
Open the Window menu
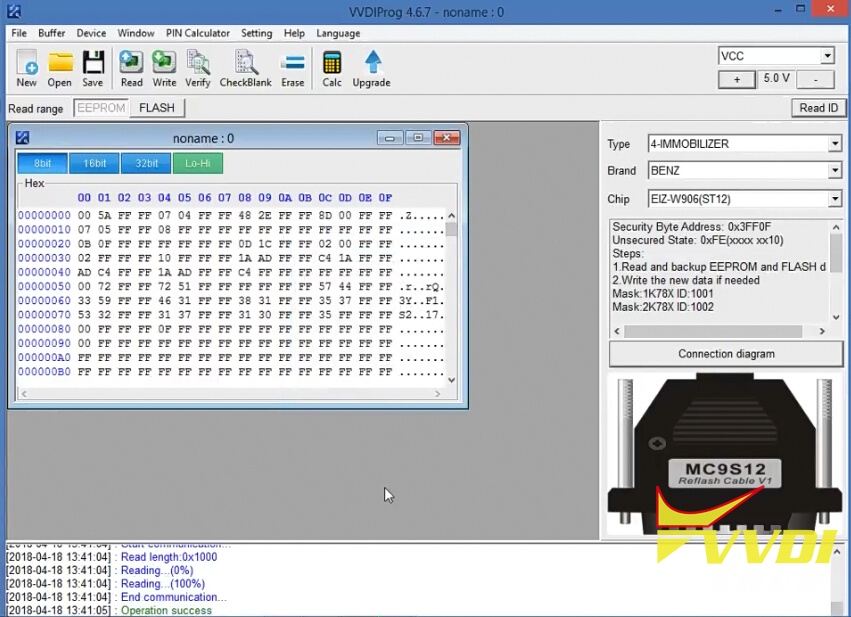point(136,33)
